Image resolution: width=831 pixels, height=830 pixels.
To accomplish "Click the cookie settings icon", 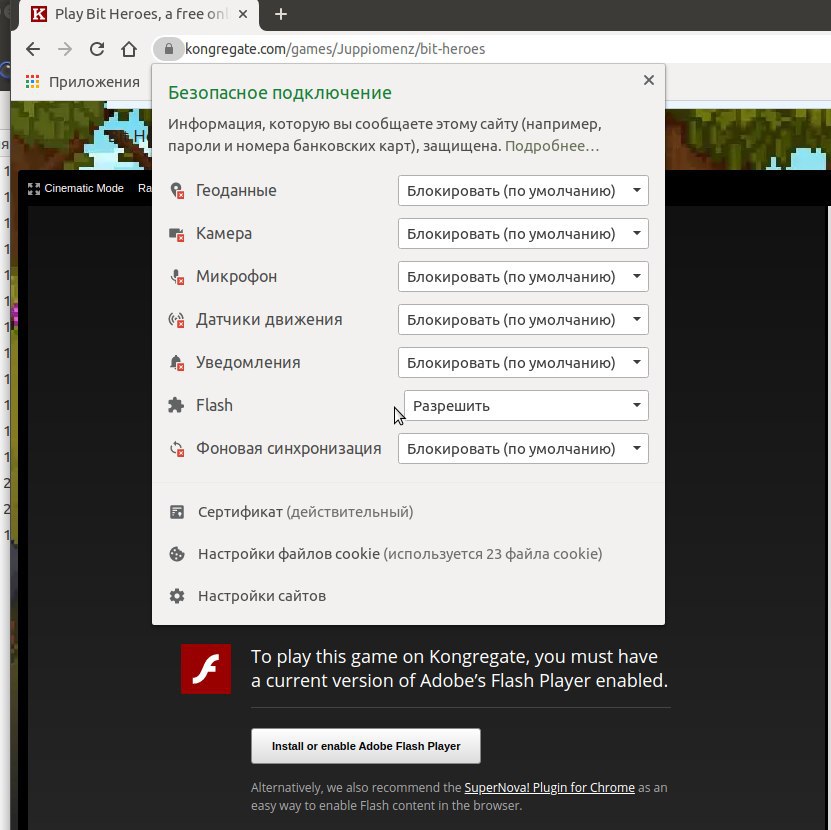I will pyautogui.click(x=177, y=554).
